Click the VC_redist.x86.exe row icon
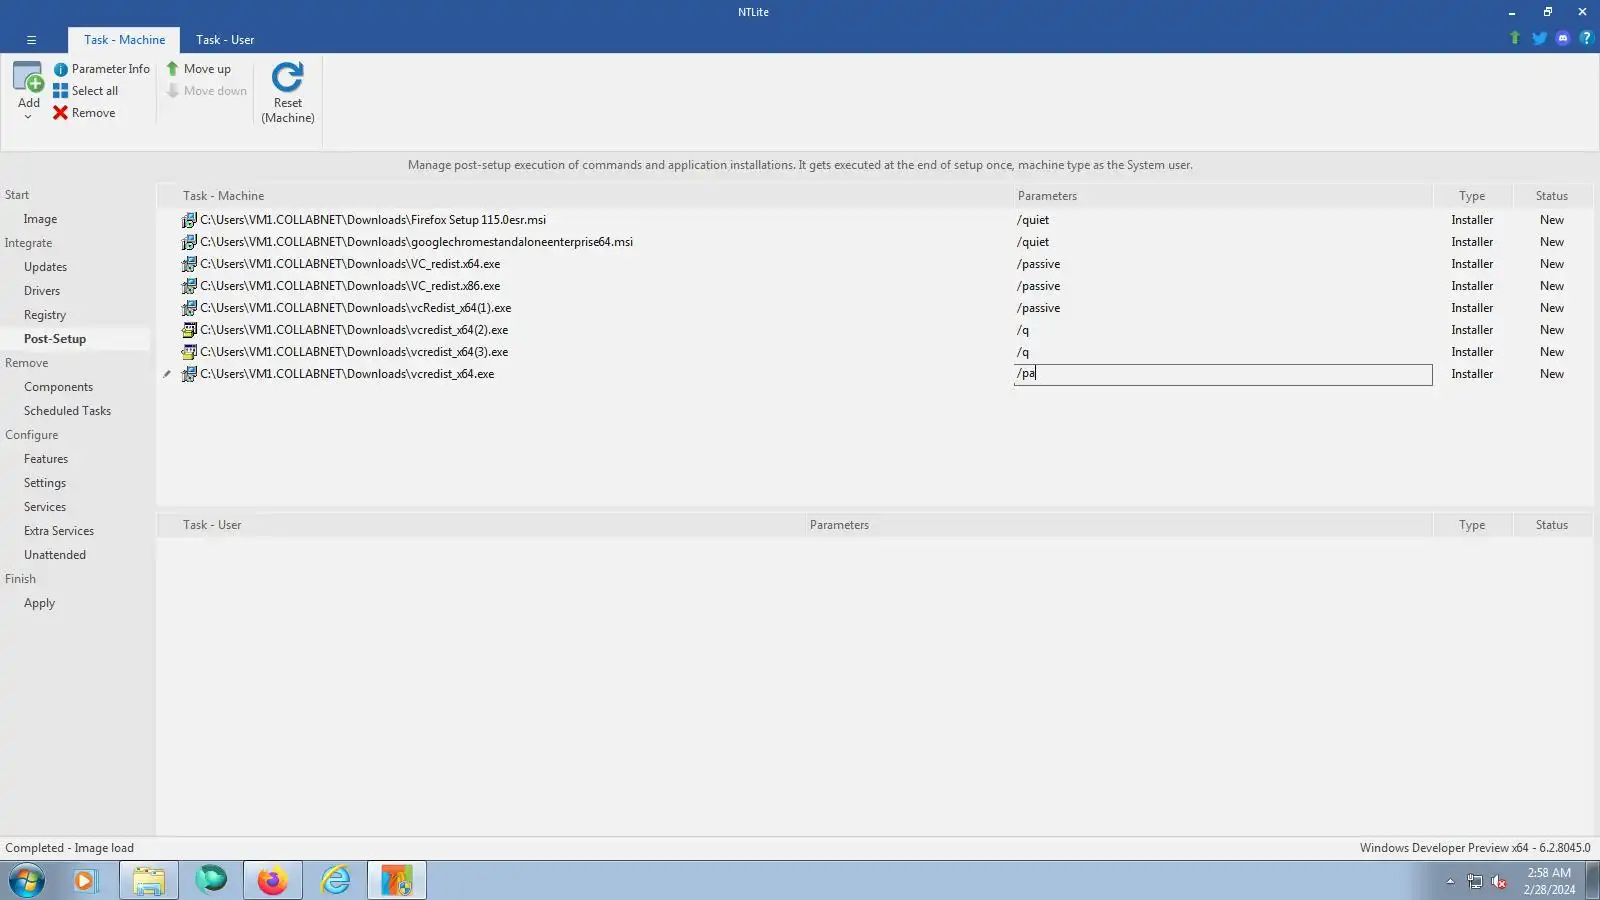This screenshot has width=1600, height=900. (x=189, y=286)
